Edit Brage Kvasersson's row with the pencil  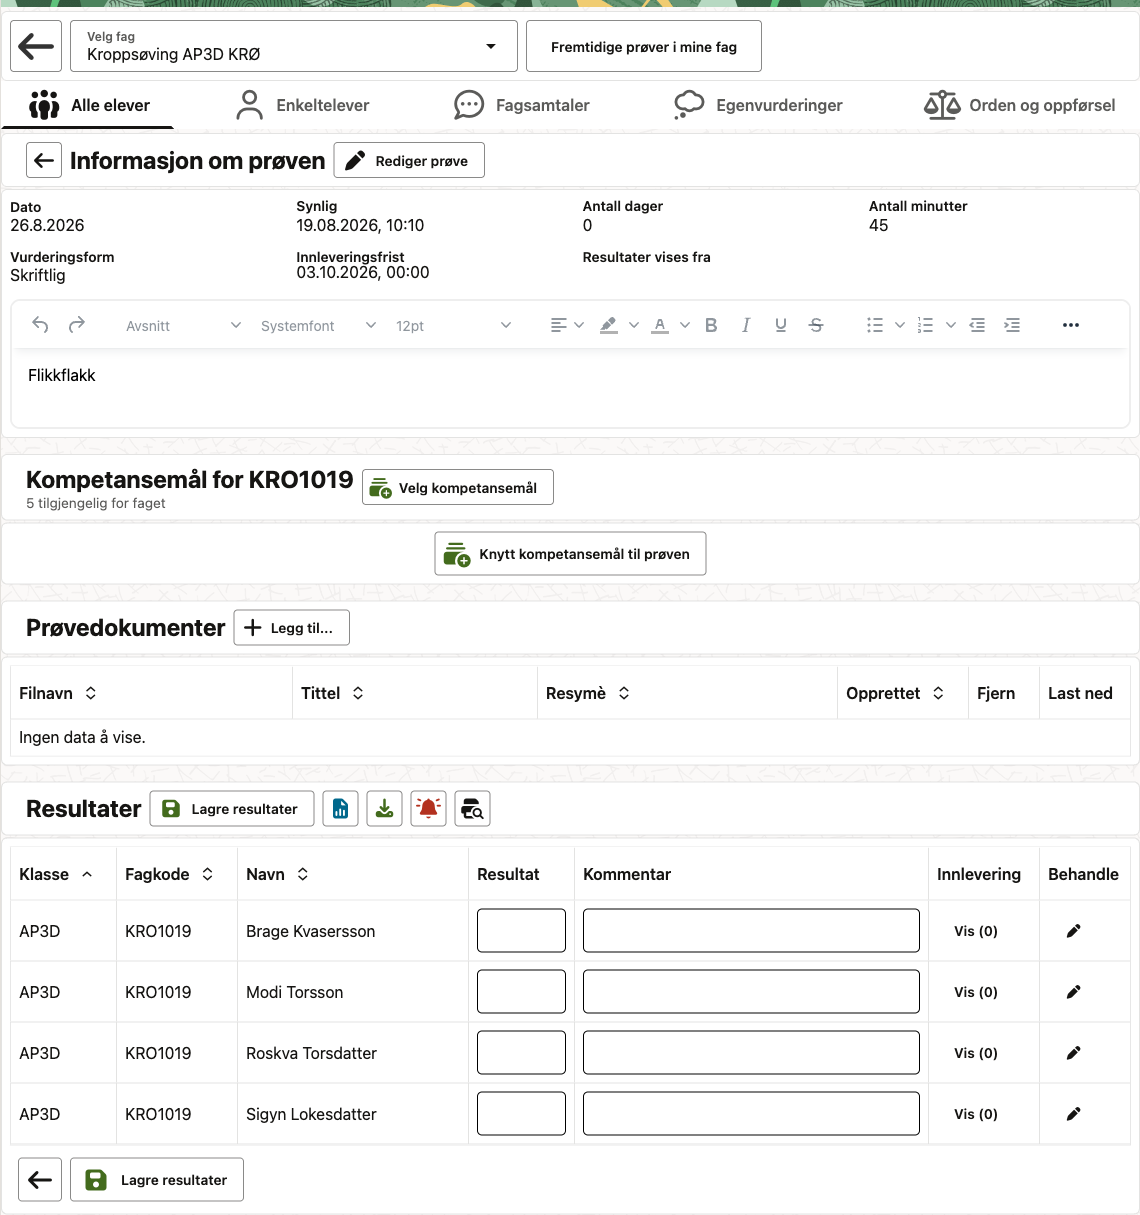[x=1074, y=931]
